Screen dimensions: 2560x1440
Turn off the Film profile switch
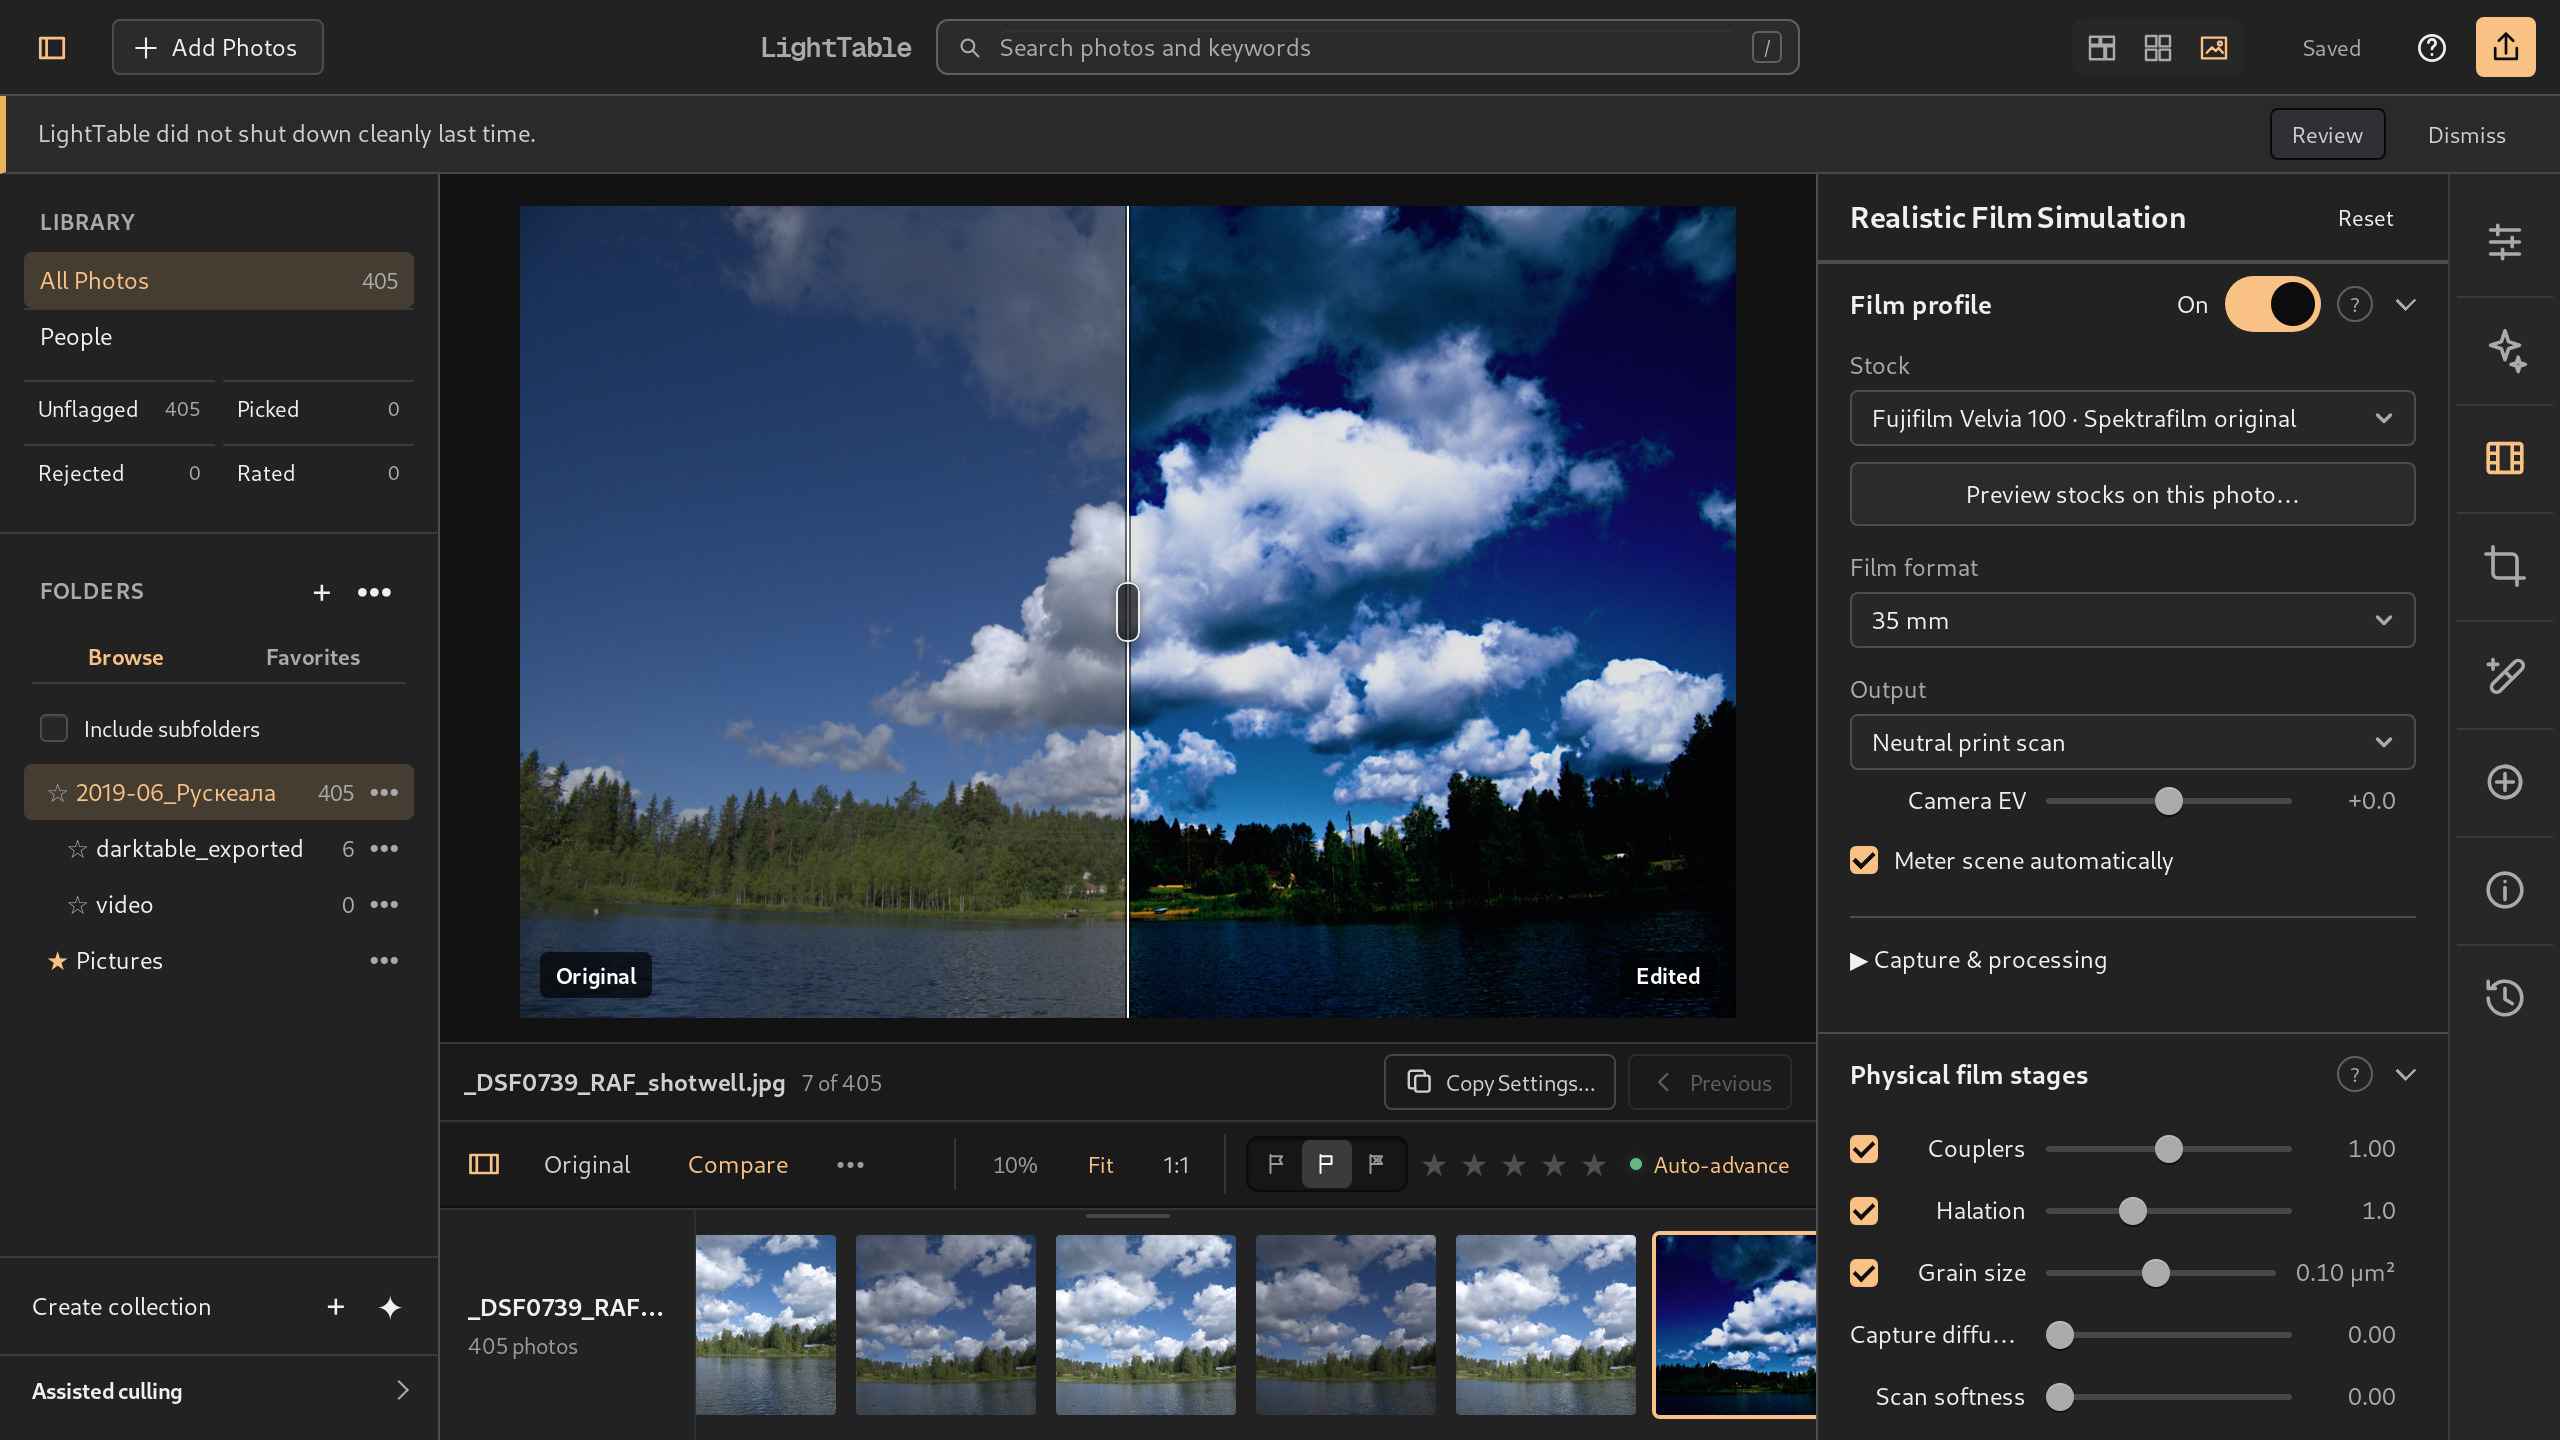coord(2272,304)
